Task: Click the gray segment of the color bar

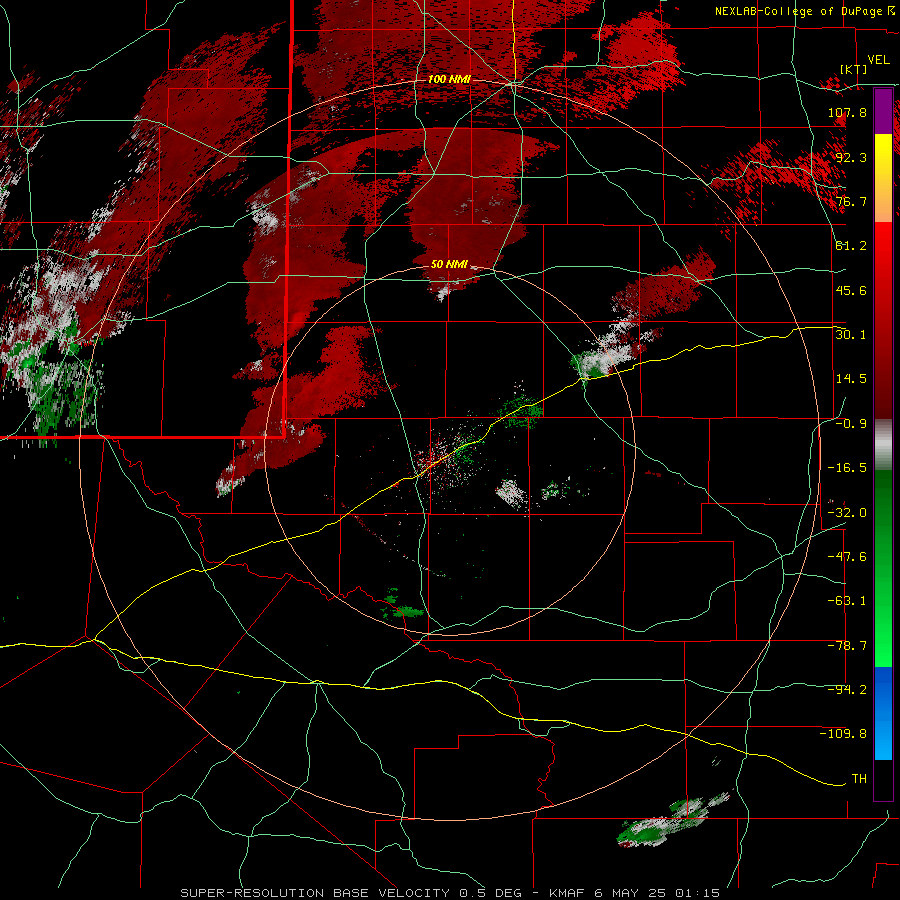Action: click(883, 445)
